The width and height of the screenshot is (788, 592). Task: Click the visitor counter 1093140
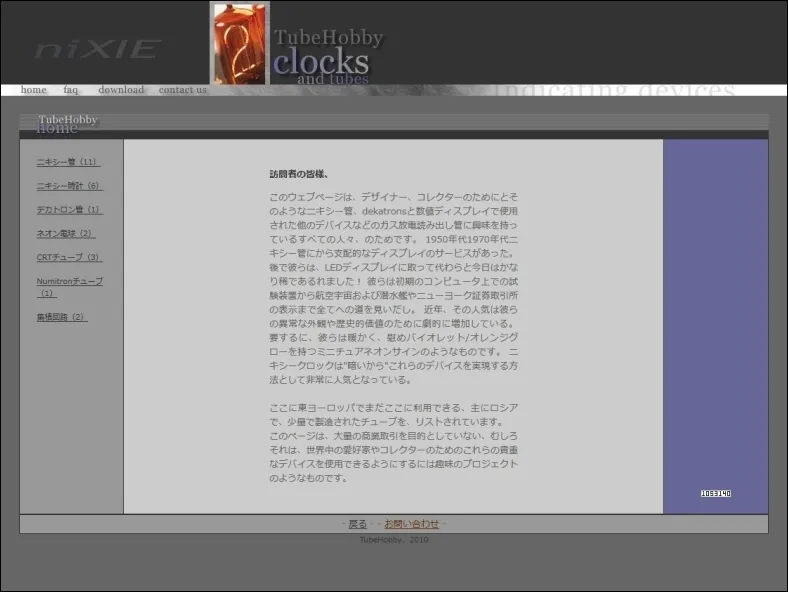(716, 494)
